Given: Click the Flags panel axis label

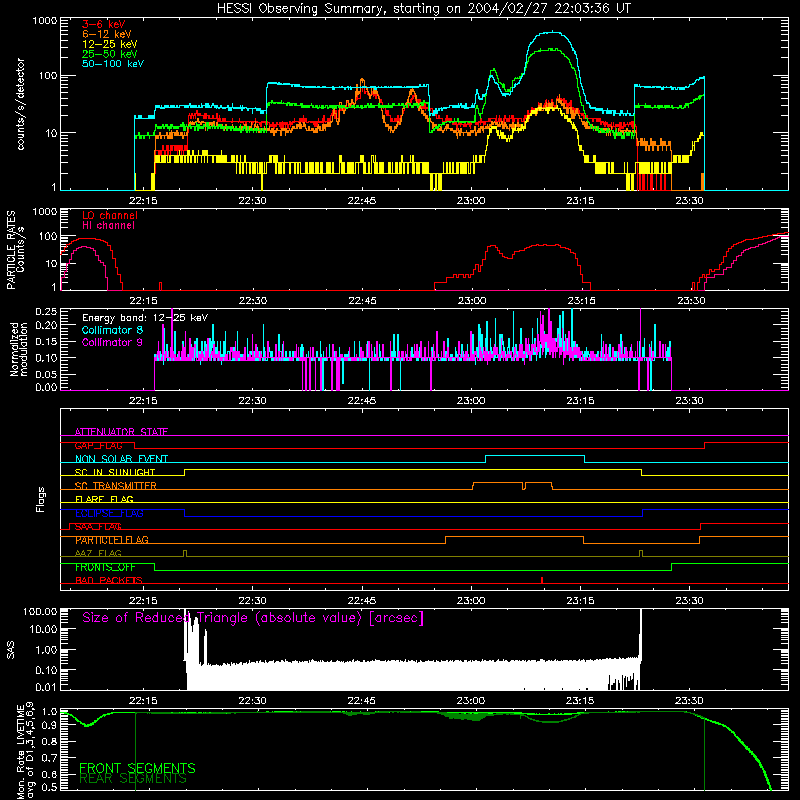Looking at the screenshot, I should [41, 499].
